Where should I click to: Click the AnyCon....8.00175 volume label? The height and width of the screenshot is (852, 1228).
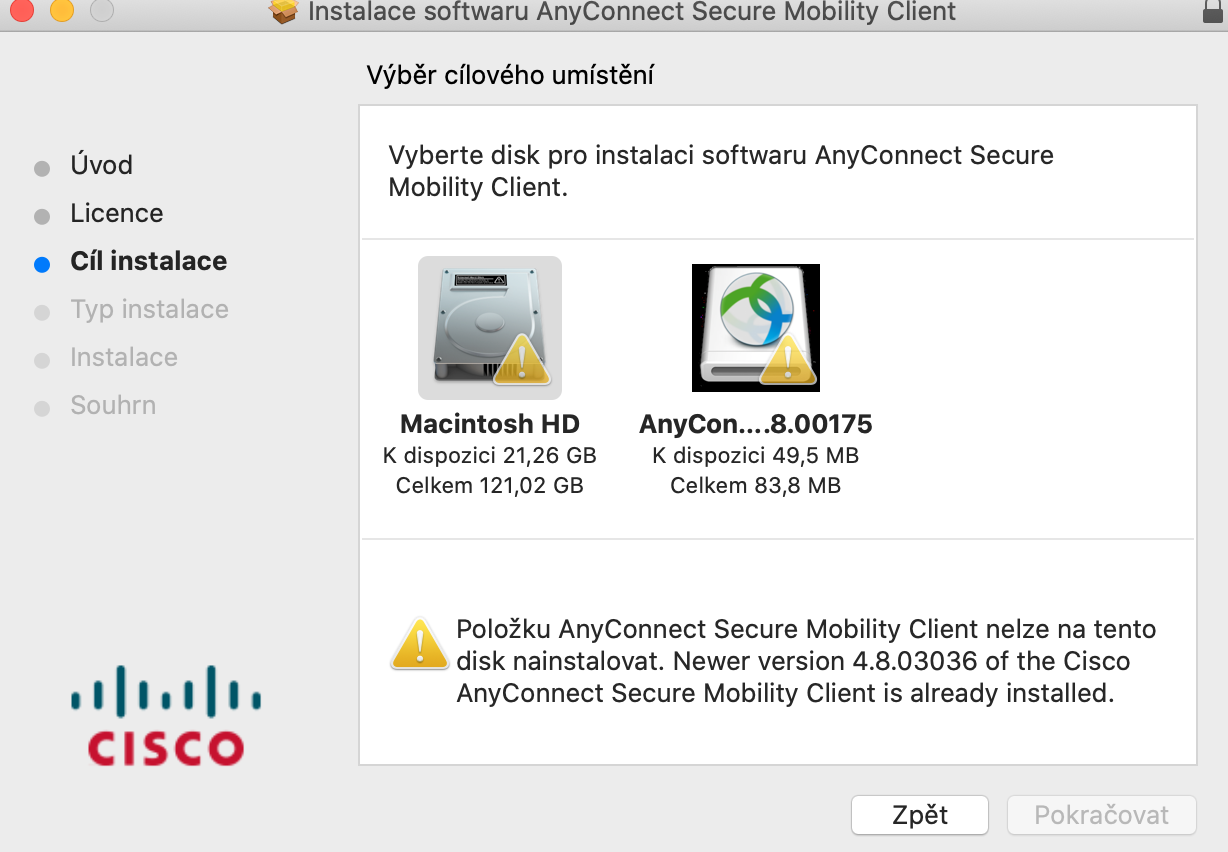click(x=755, y=423)
